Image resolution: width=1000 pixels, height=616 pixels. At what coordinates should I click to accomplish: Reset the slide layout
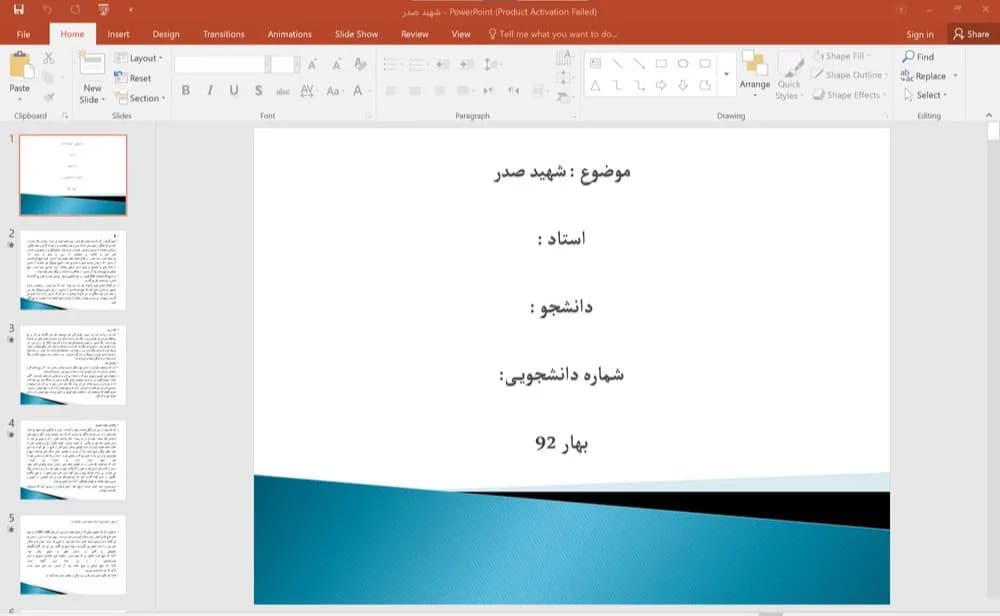[133, 78]
